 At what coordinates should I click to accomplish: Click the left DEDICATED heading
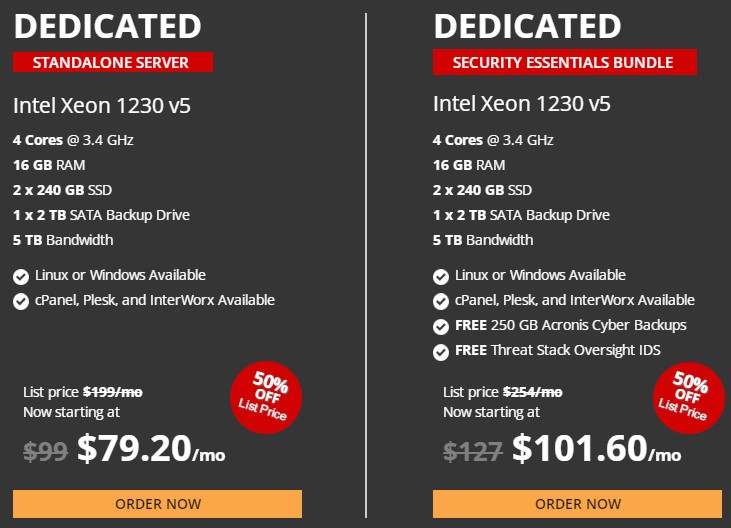[x=107, y=26]
